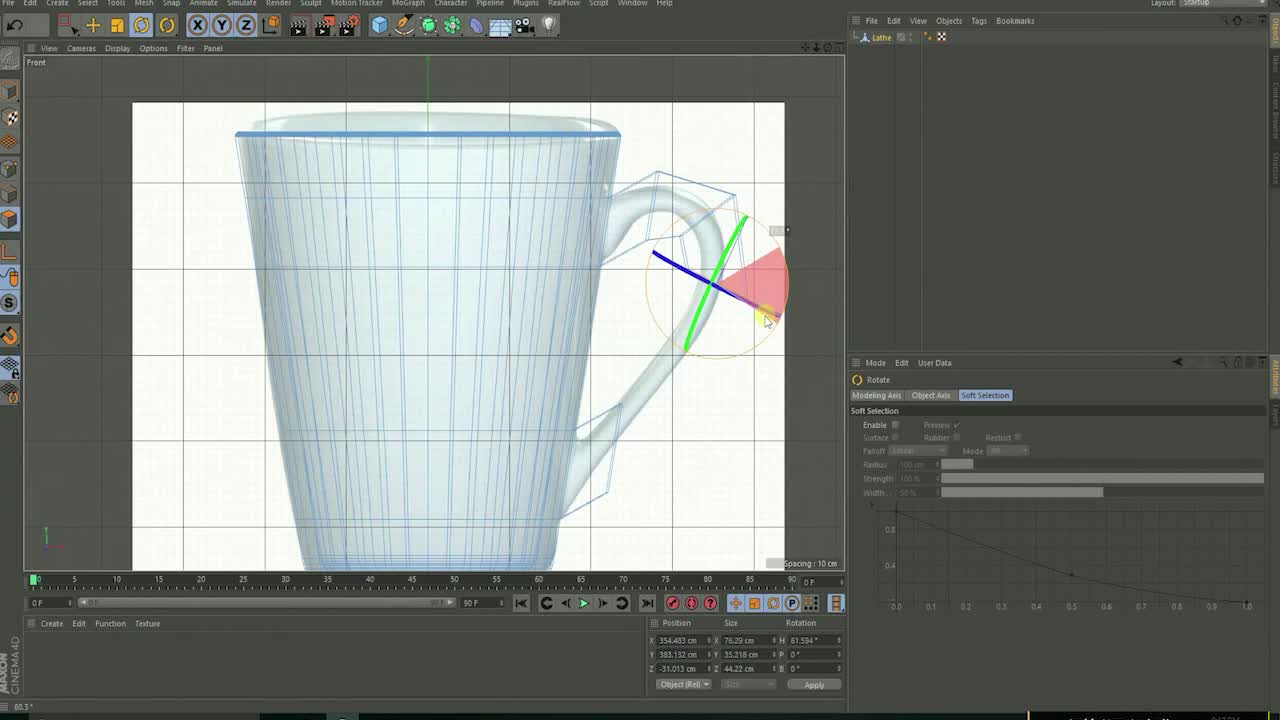Toggle the Surface checkbox

click(x=895, y=437)
